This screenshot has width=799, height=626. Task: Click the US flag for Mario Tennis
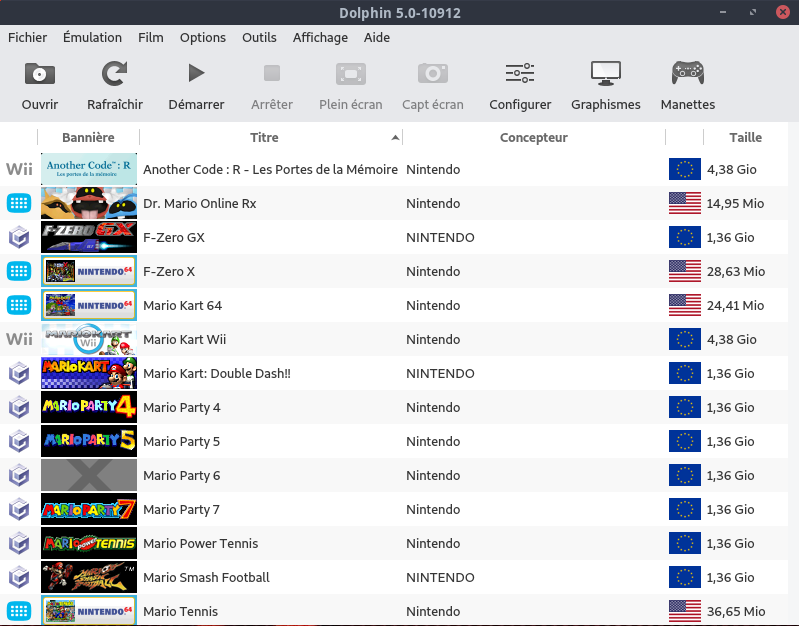point(685,611)
